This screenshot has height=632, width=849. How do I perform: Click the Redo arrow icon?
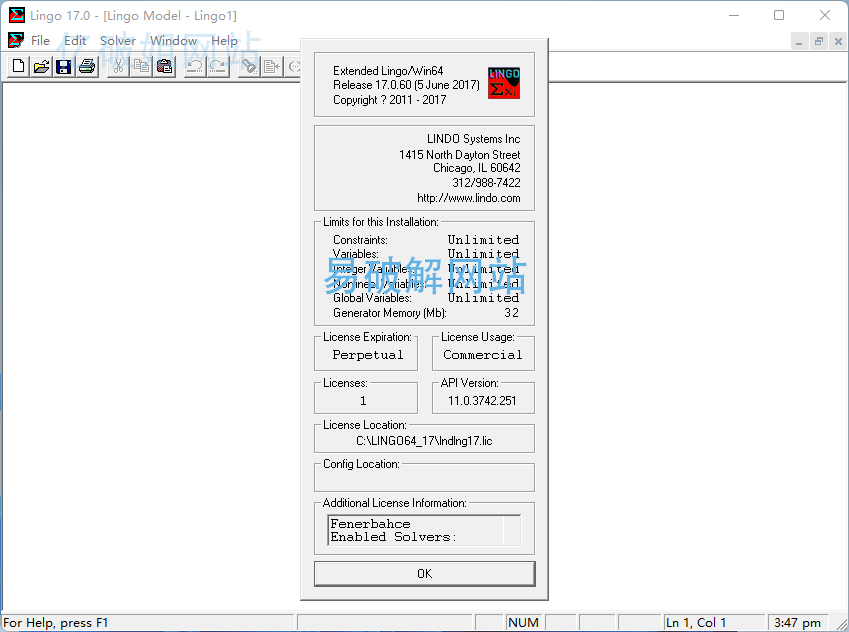pos(217,67)
